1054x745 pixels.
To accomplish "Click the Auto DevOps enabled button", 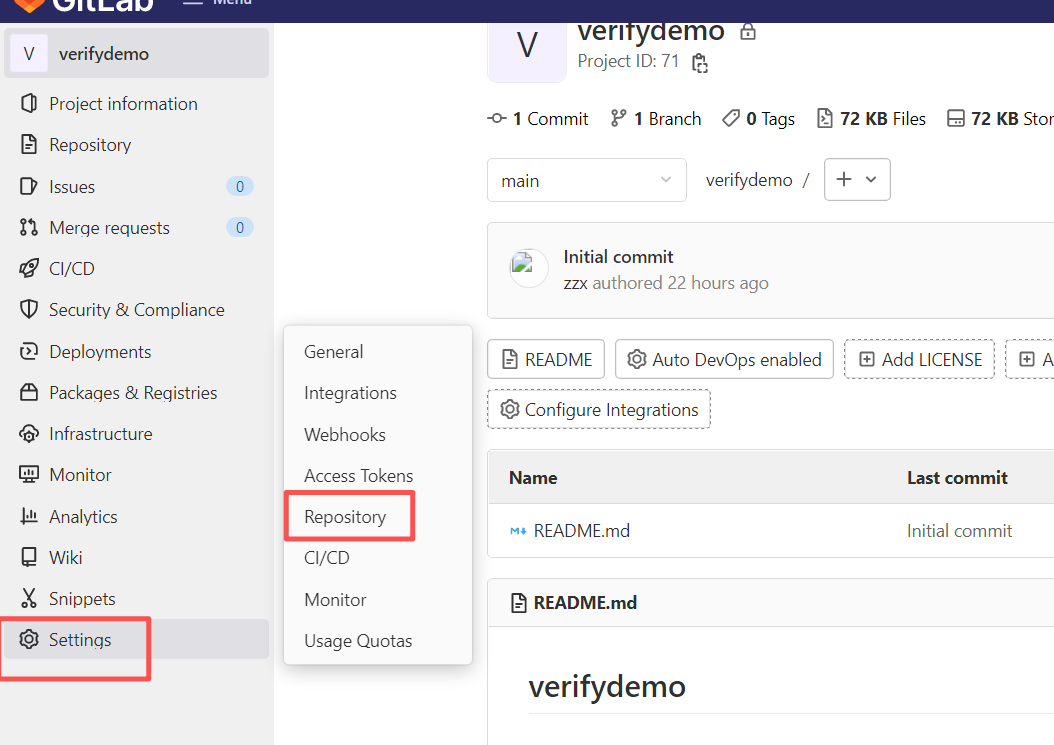I will [x=724, y=359].
